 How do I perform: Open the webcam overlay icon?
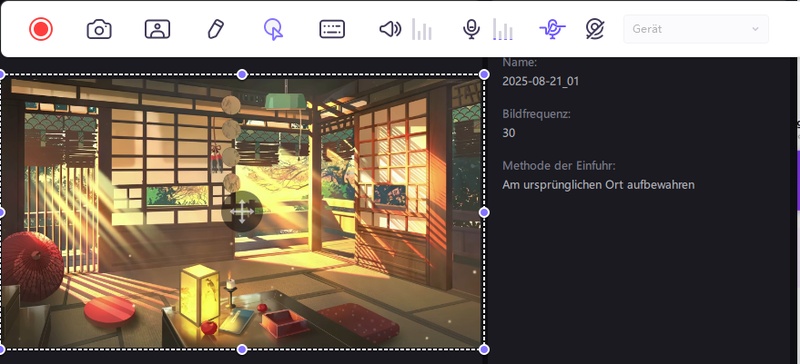point(157,29)
